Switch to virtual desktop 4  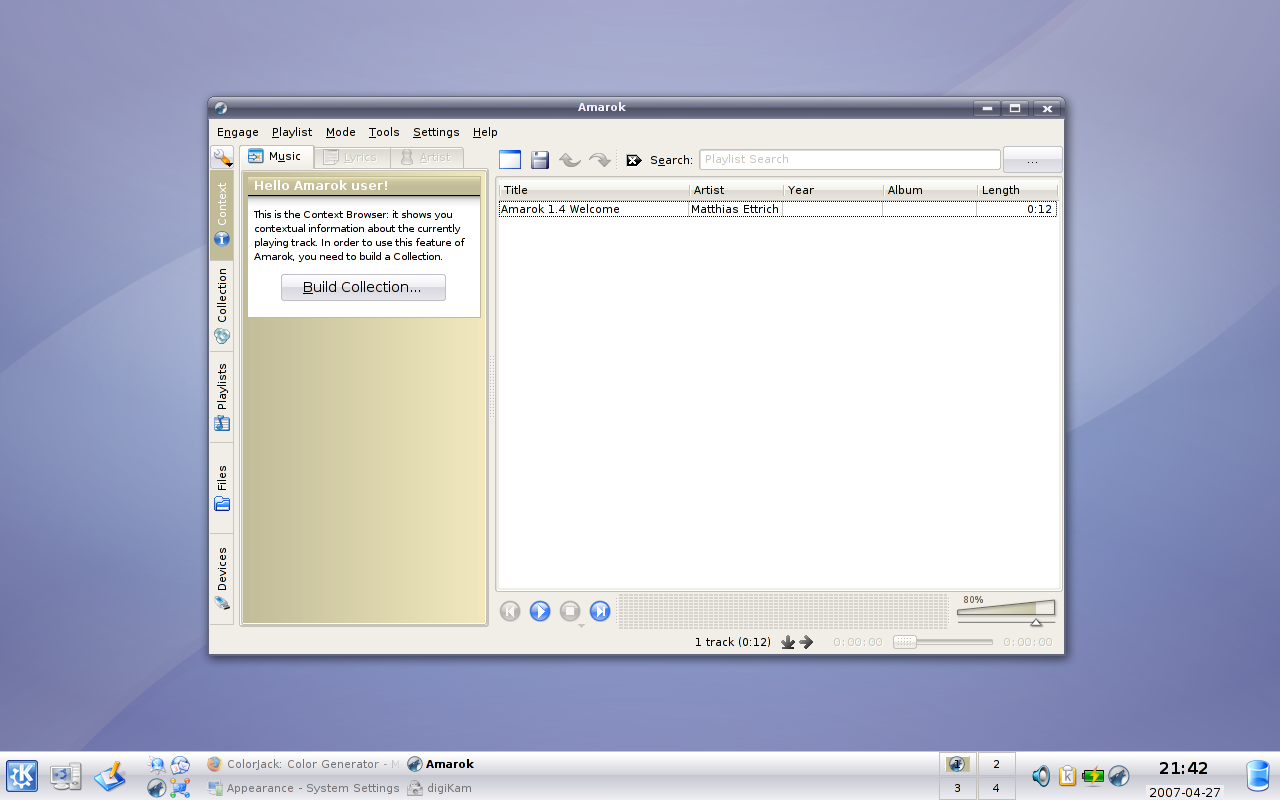996,788
